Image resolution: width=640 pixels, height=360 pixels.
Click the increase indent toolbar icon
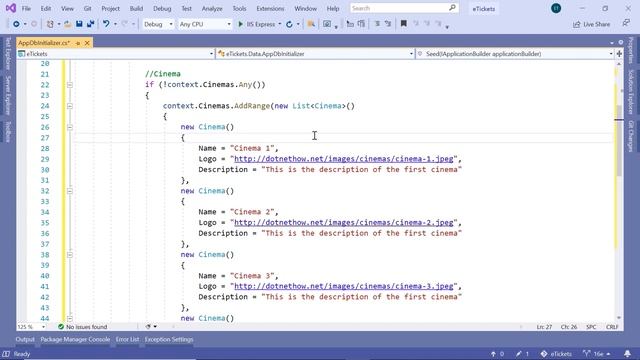tap(361, 24)
